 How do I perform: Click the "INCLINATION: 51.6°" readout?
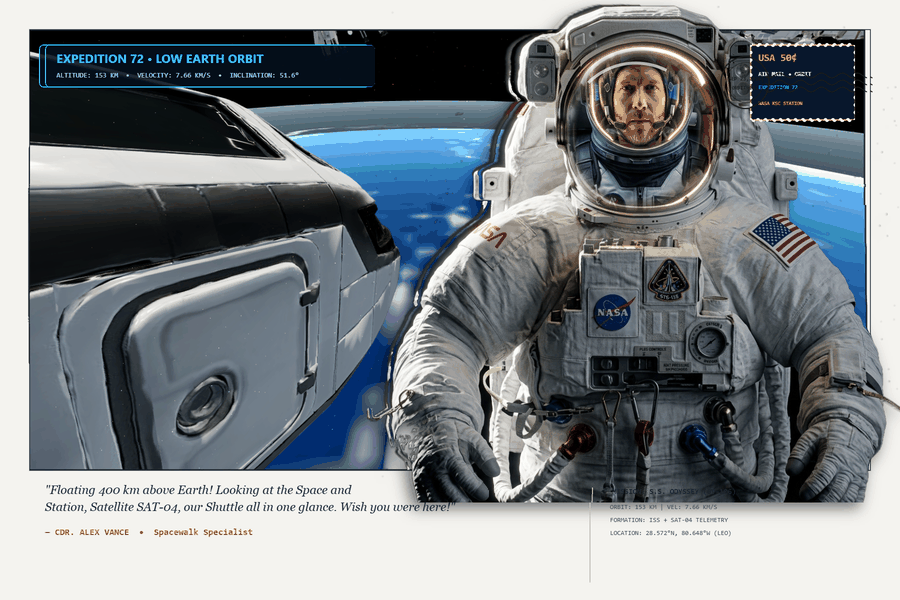264,75
